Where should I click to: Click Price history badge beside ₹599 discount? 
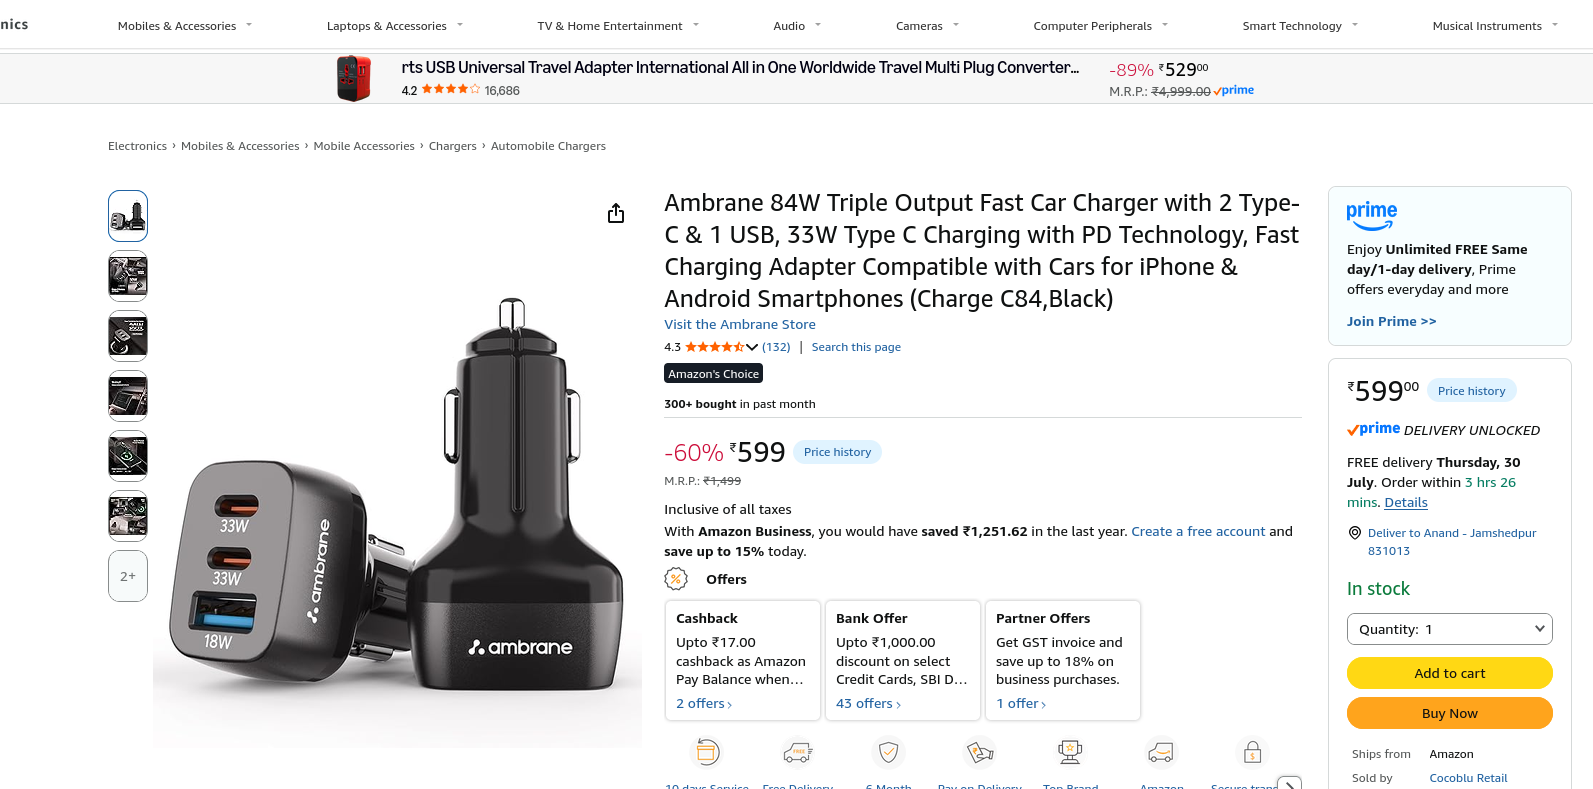pos(837,452)
